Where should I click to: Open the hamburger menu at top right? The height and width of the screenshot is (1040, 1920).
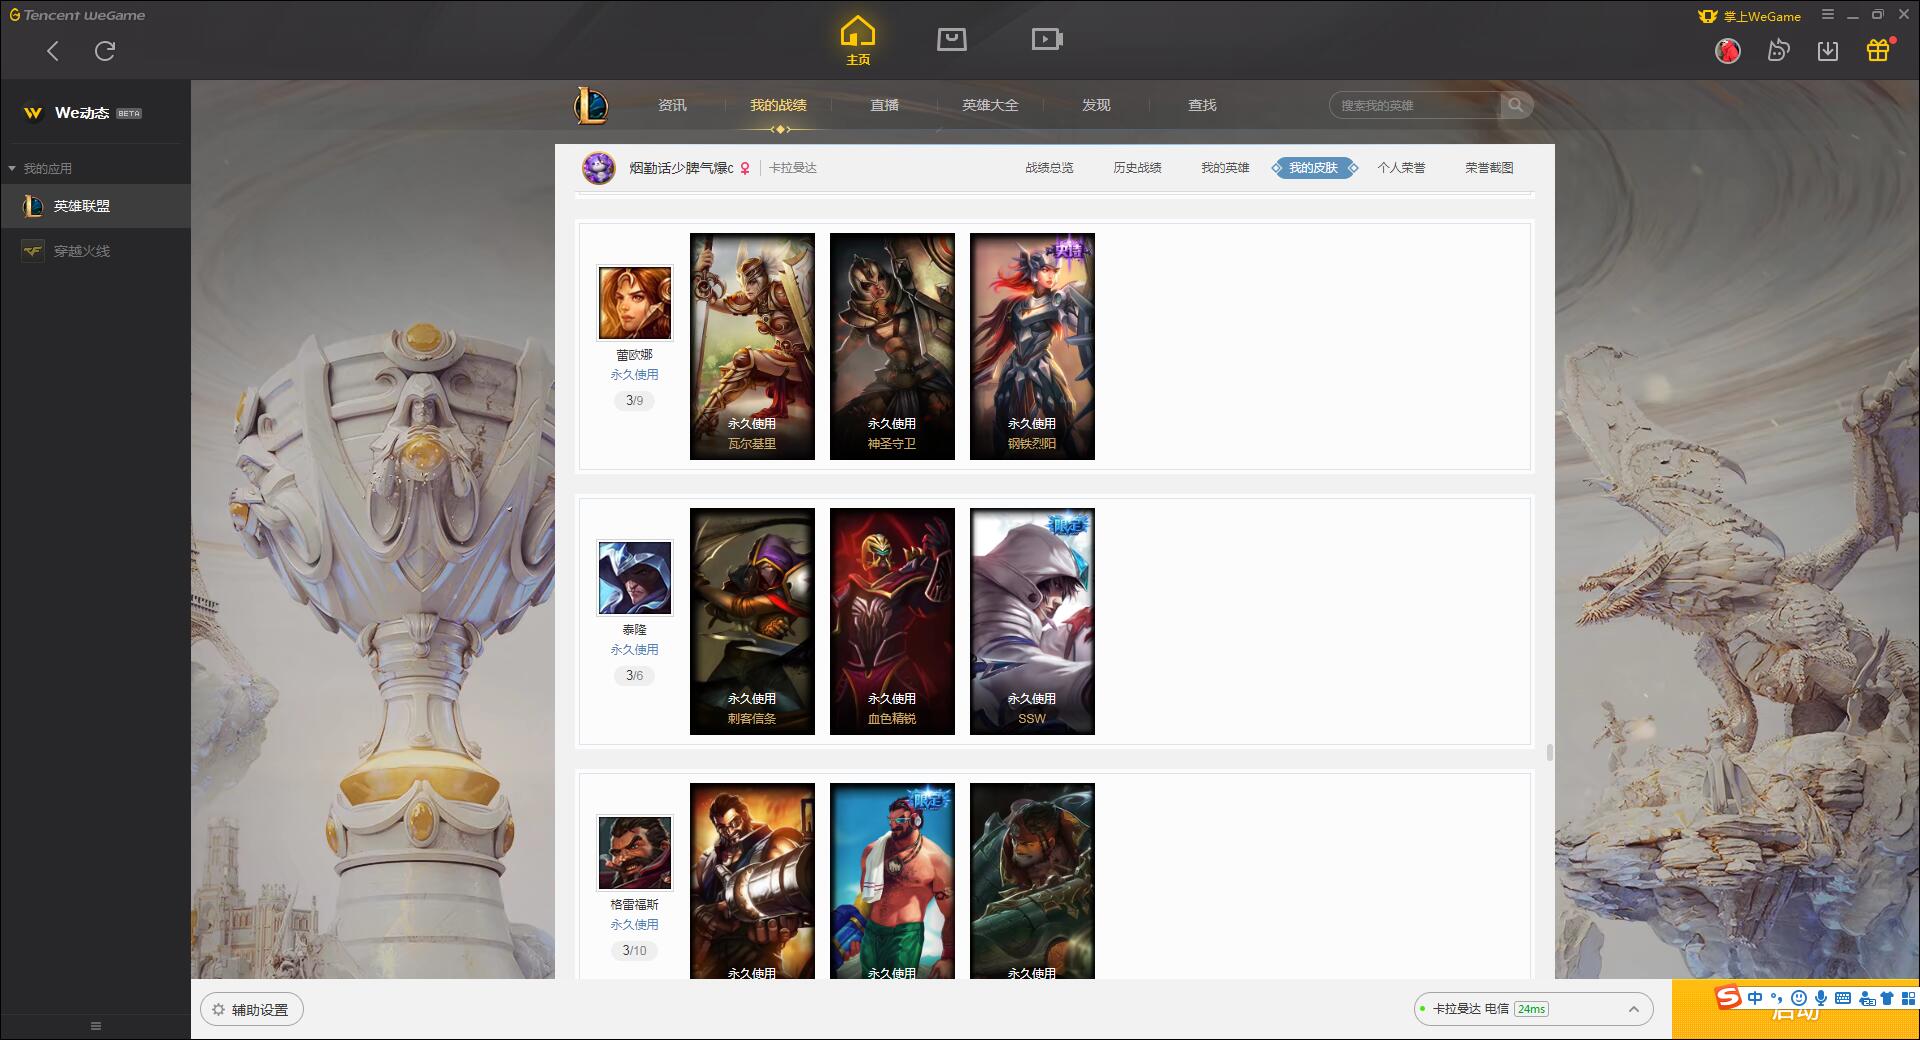pos(1828,15)
